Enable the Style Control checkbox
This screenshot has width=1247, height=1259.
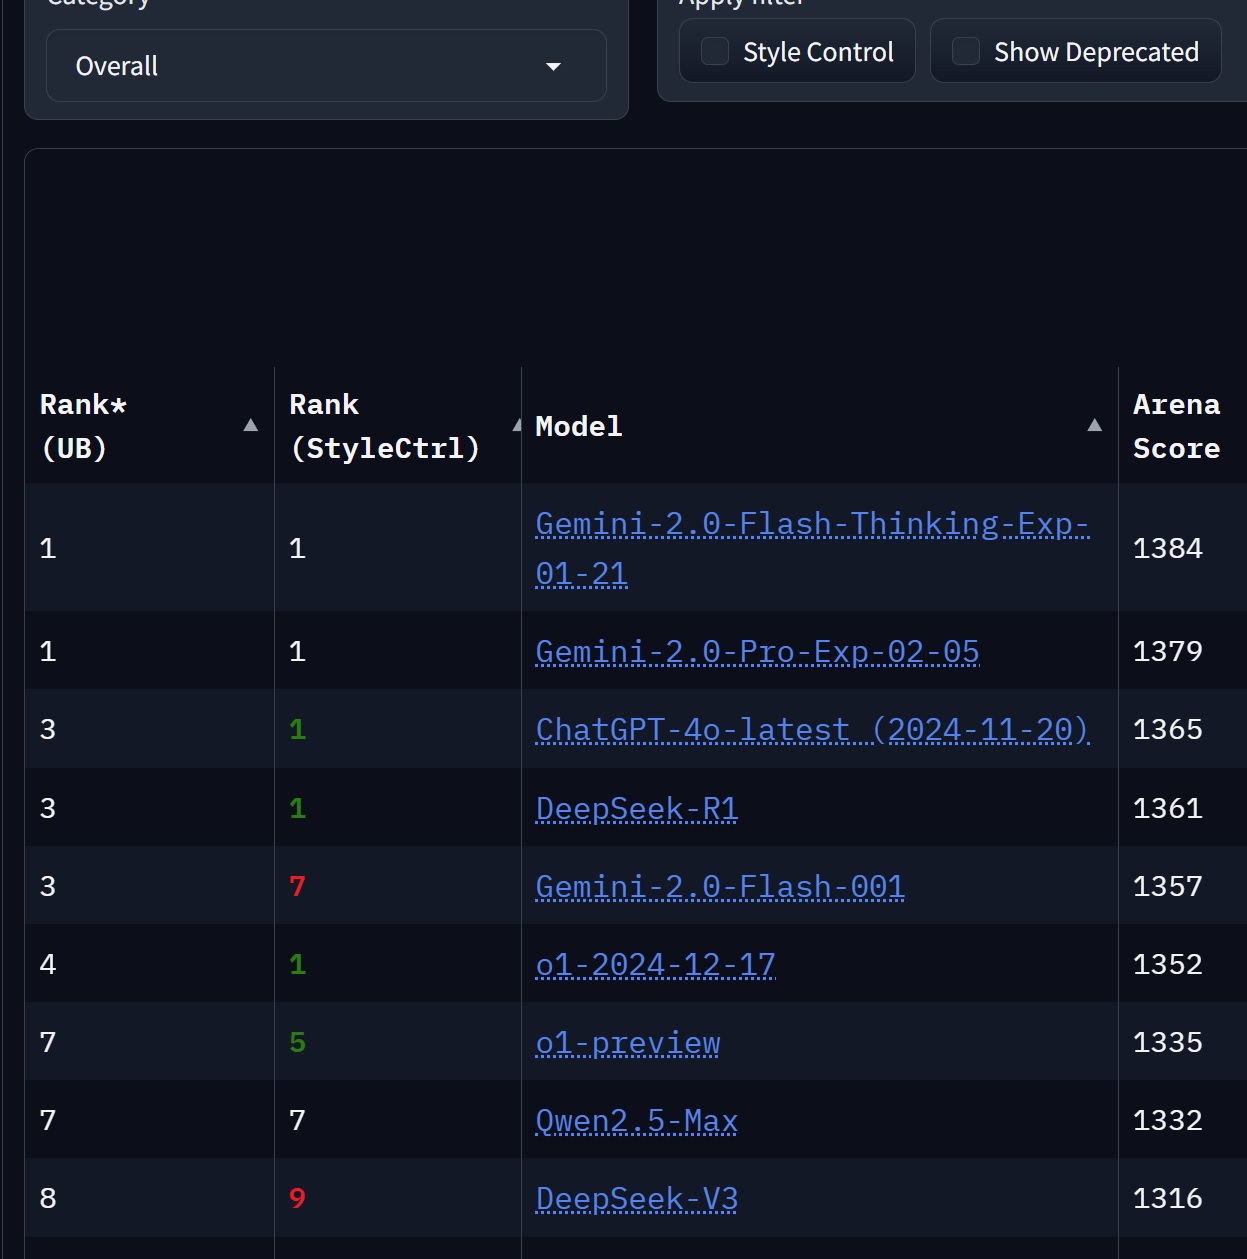[715, 51]
